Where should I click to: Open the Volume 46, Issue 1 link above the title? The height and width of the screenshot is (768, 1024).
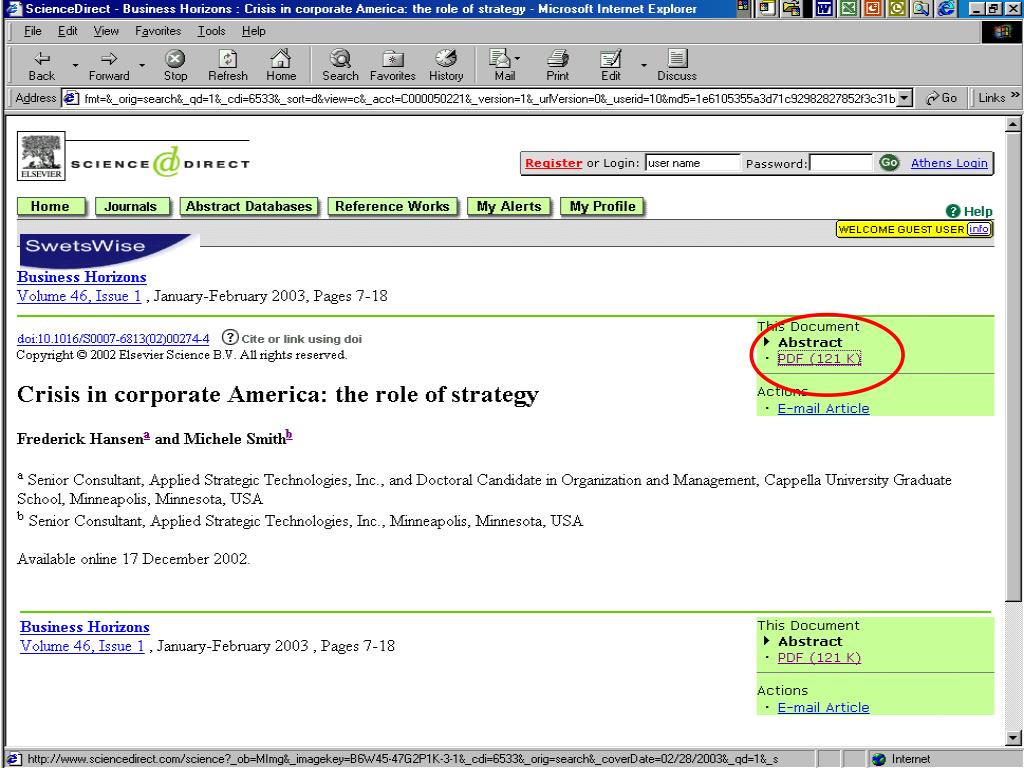click(x=79, y=296)
